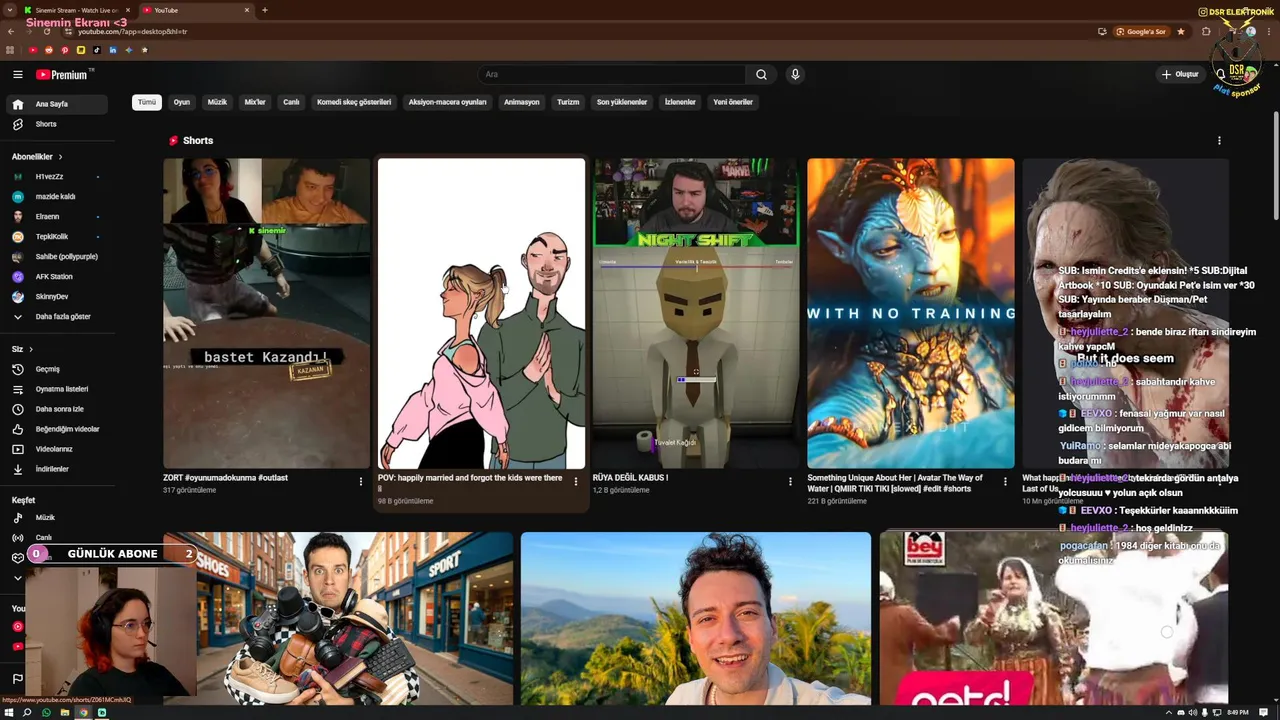Open options for RÜYA DEĞİL KABUS short

click(x=790, y=482)
